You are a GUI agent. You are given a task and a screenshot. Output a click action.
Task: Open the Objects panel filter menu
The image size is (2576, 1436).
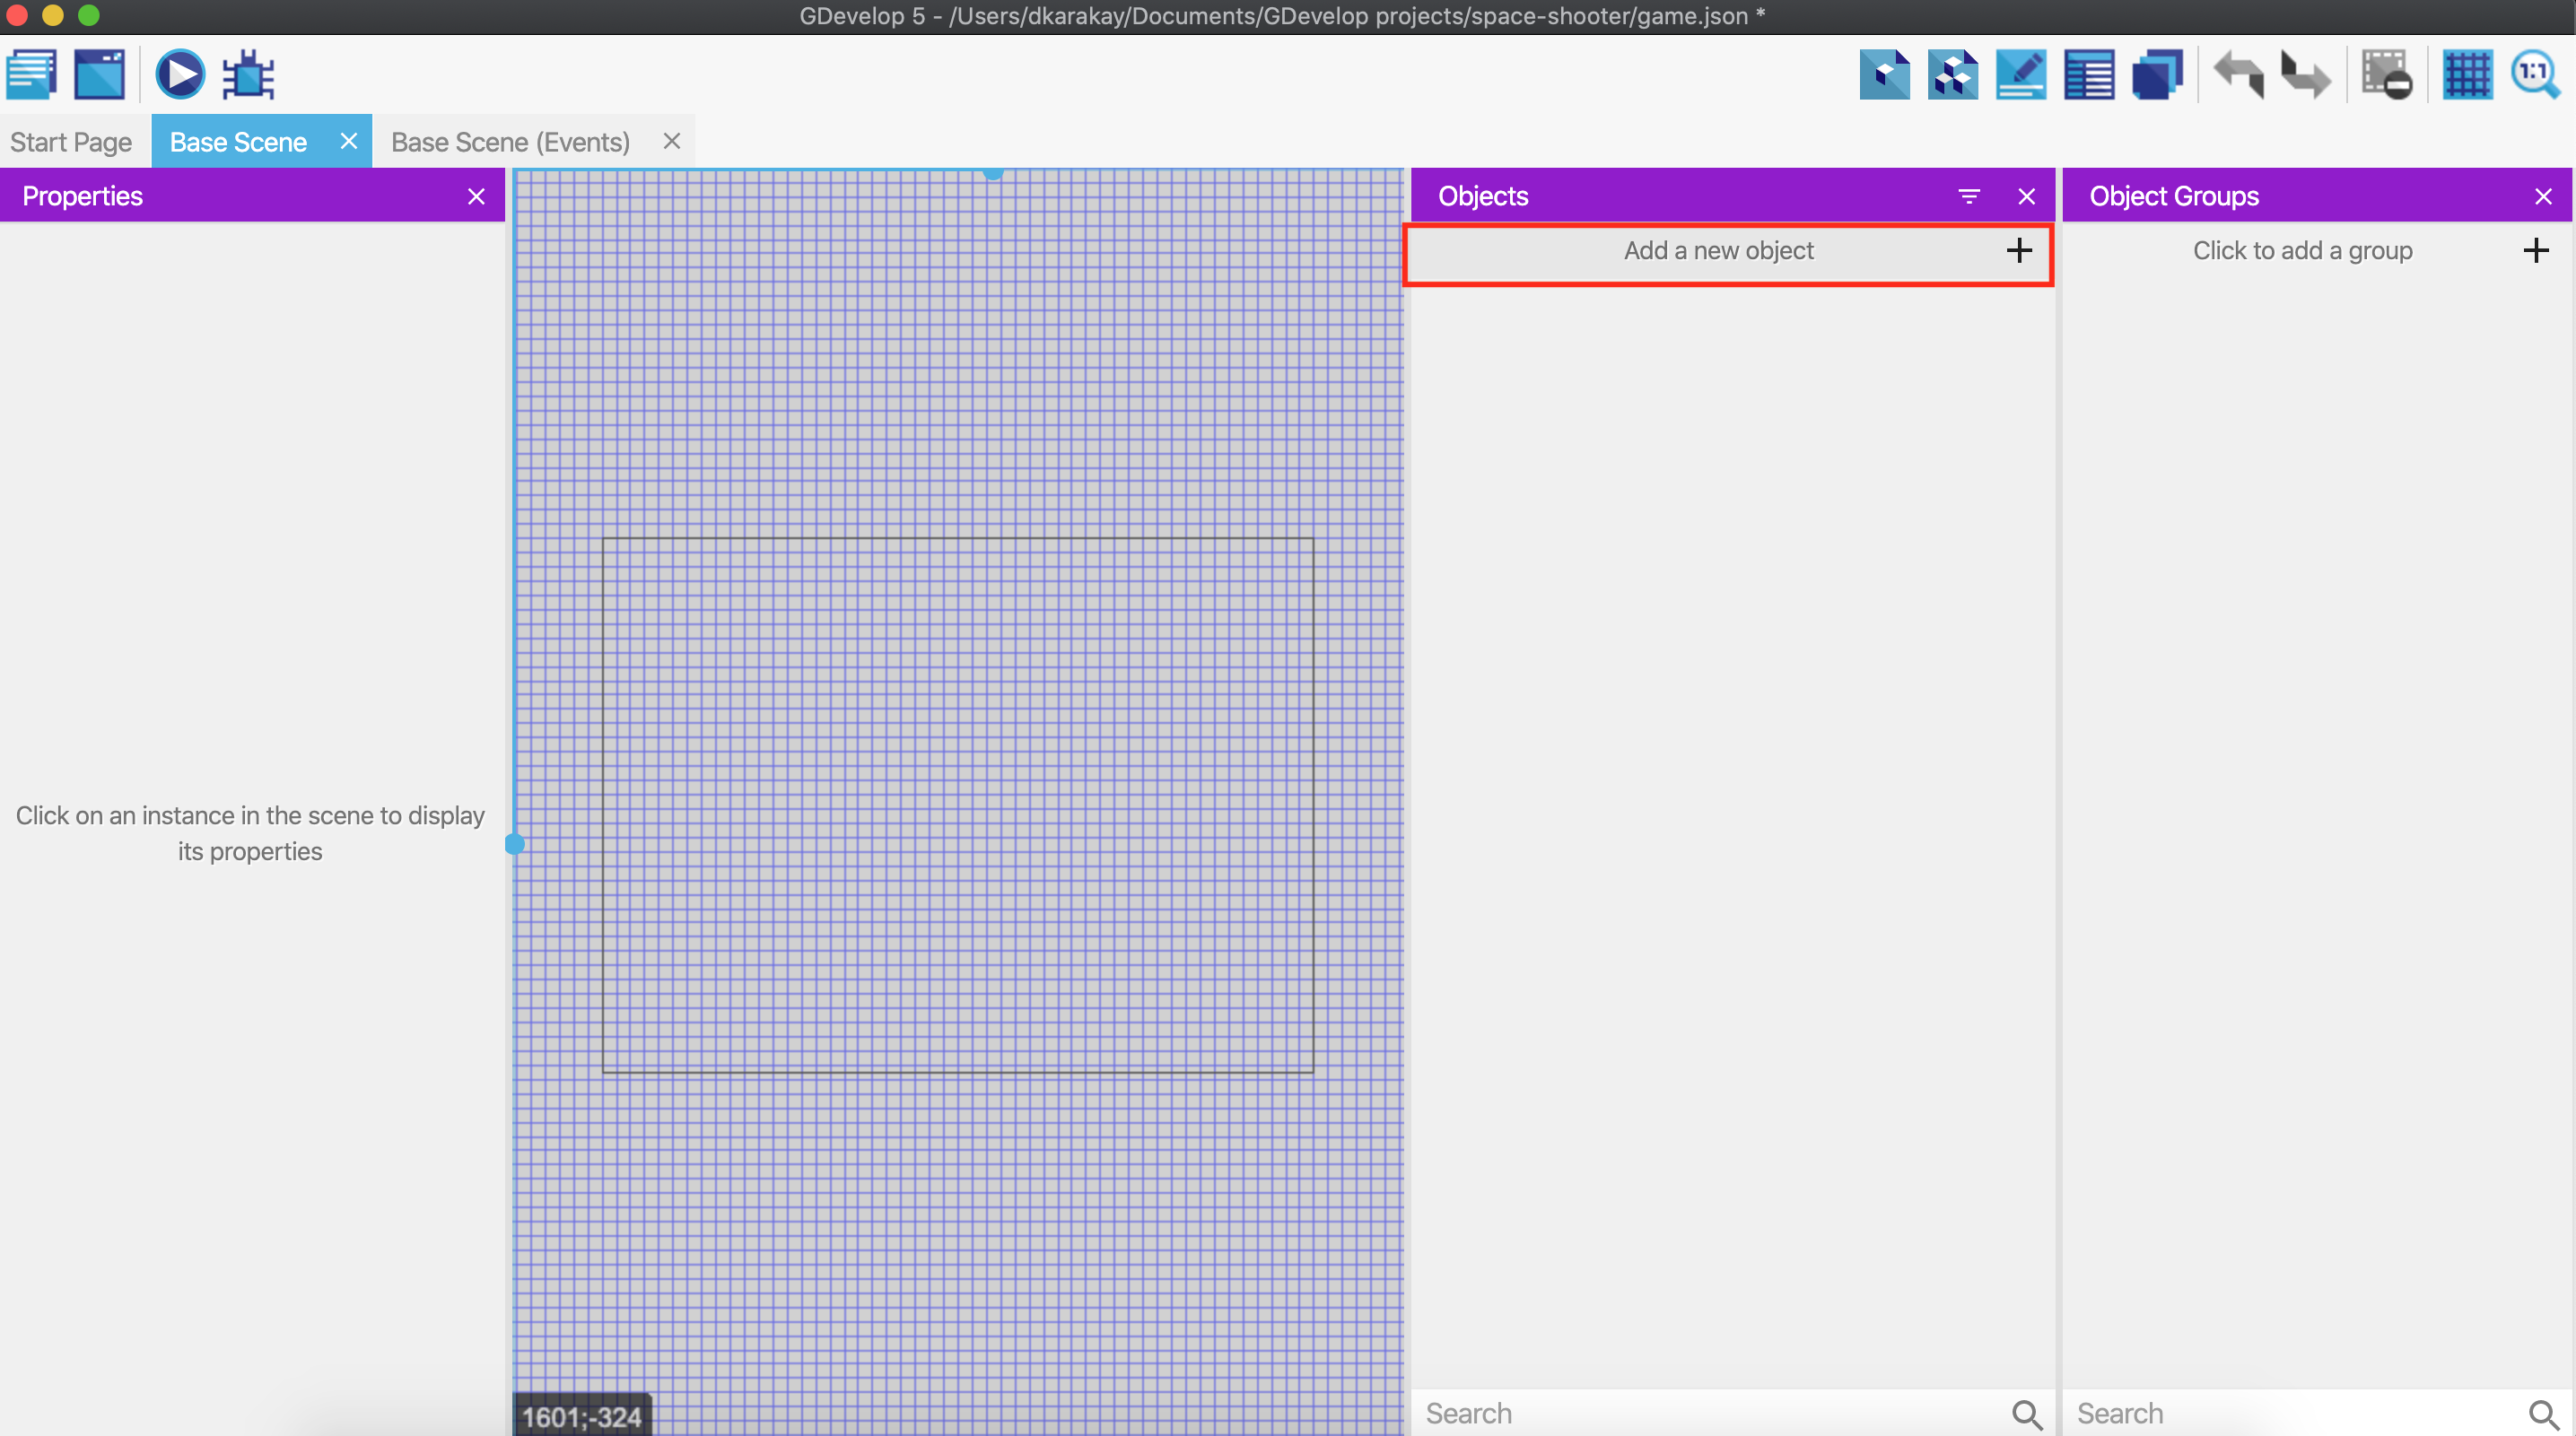coord(1969,196)
